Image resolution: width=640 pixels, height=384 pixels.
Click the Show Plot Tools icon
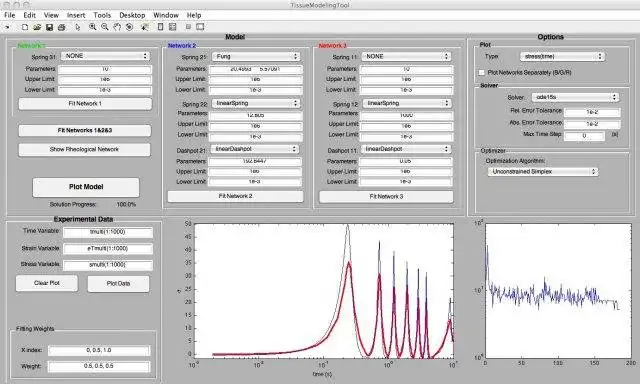[200, 27]
